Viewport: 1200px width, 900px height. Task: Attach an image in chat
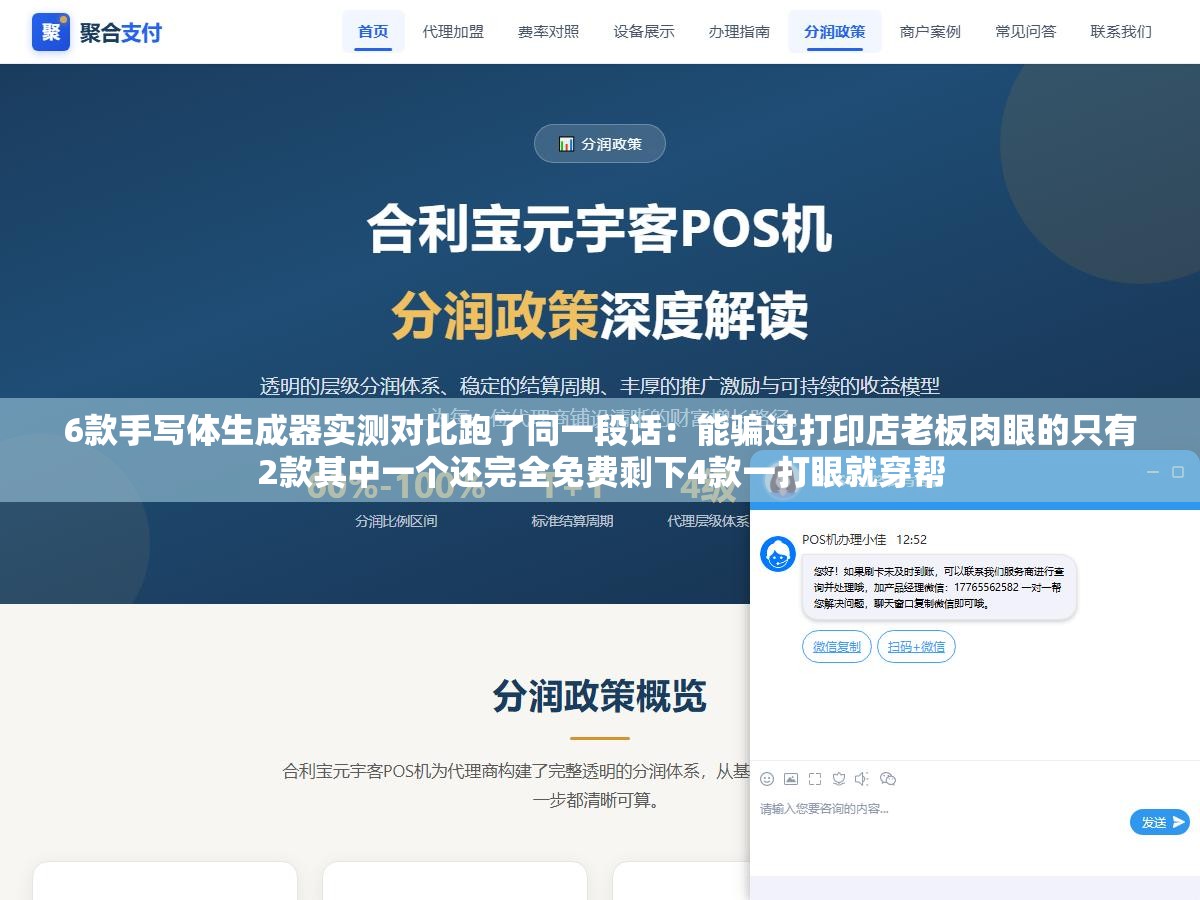791,779
